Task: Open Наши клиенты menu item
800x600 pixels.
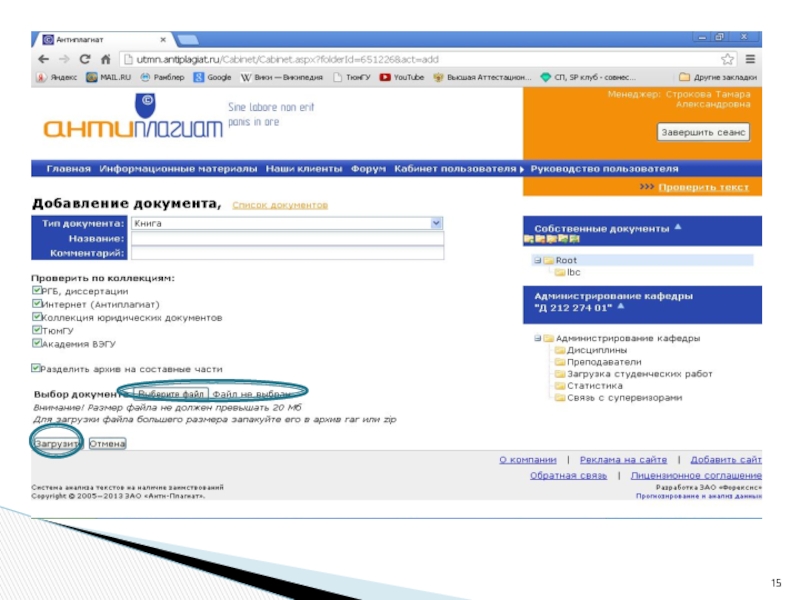Action: coord(304,168)
